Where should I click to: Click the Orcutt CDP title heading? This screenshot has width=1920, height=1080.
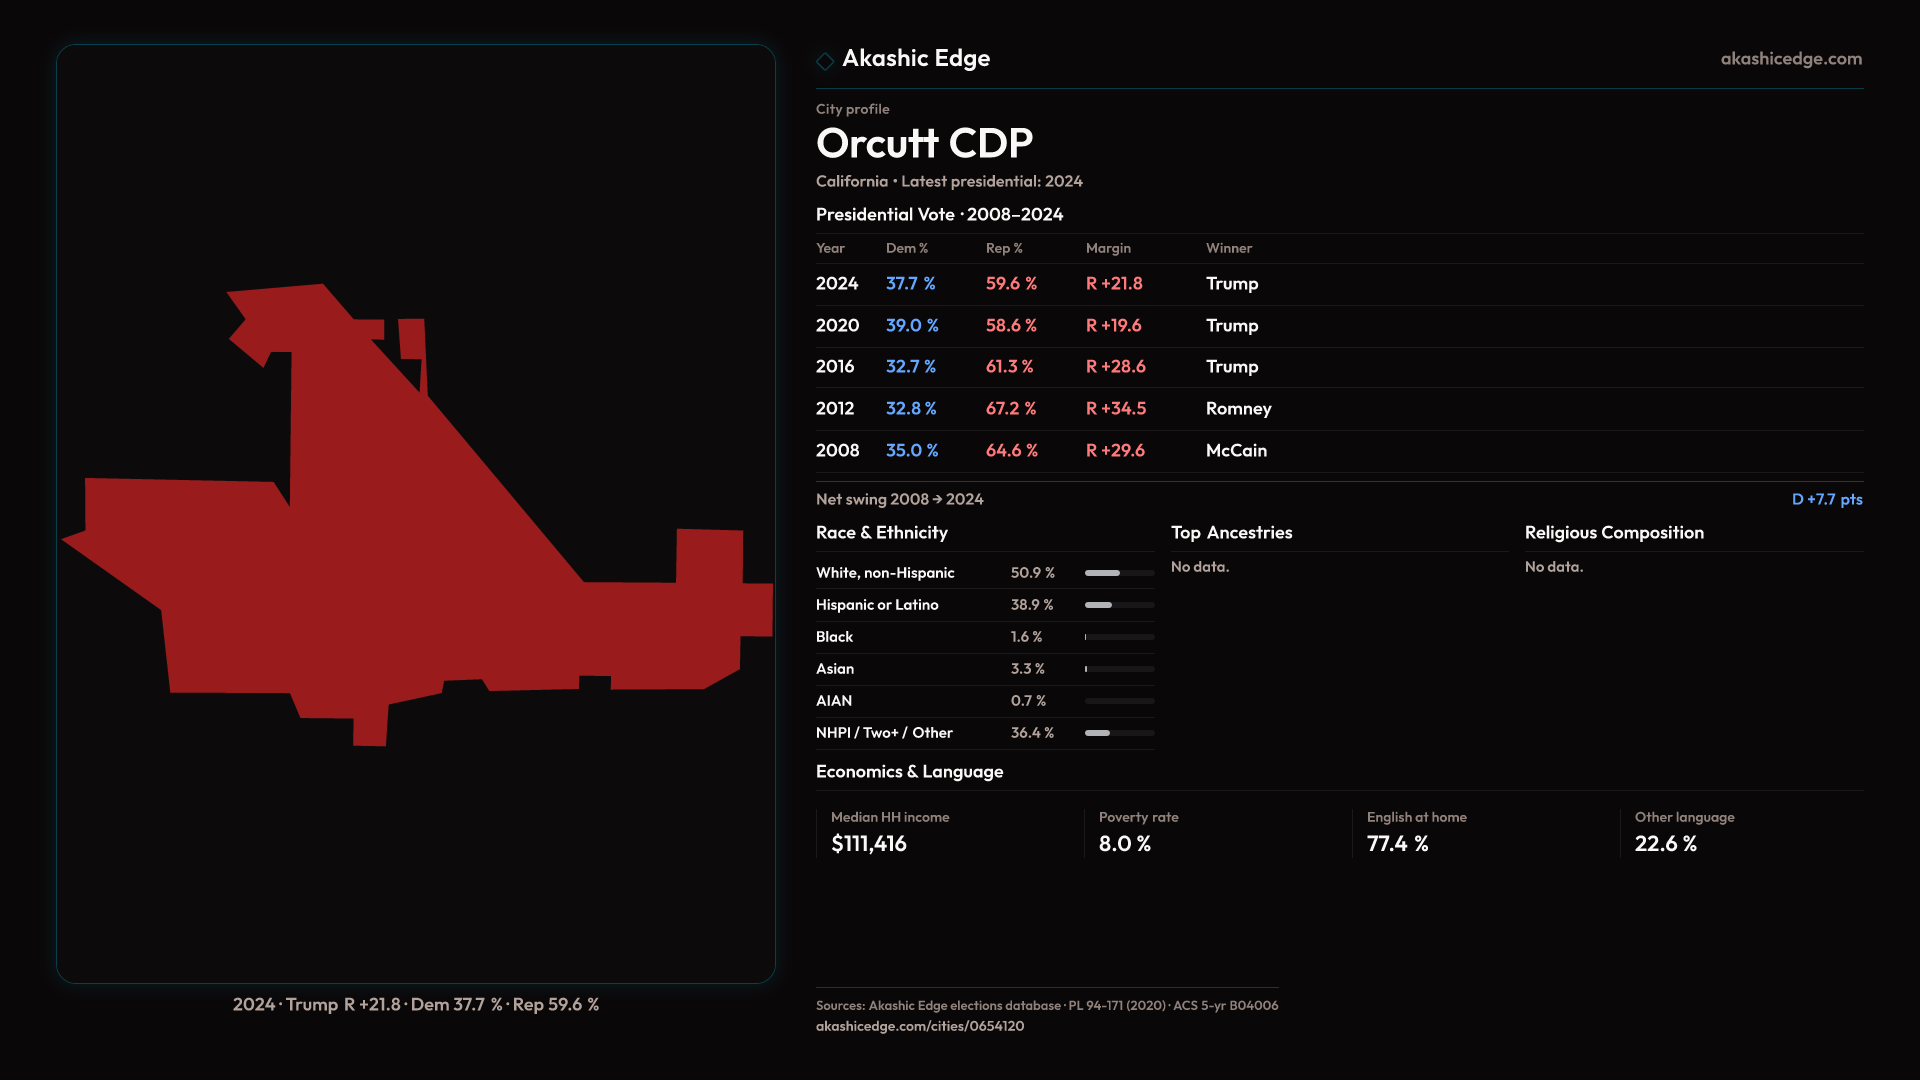923,143
